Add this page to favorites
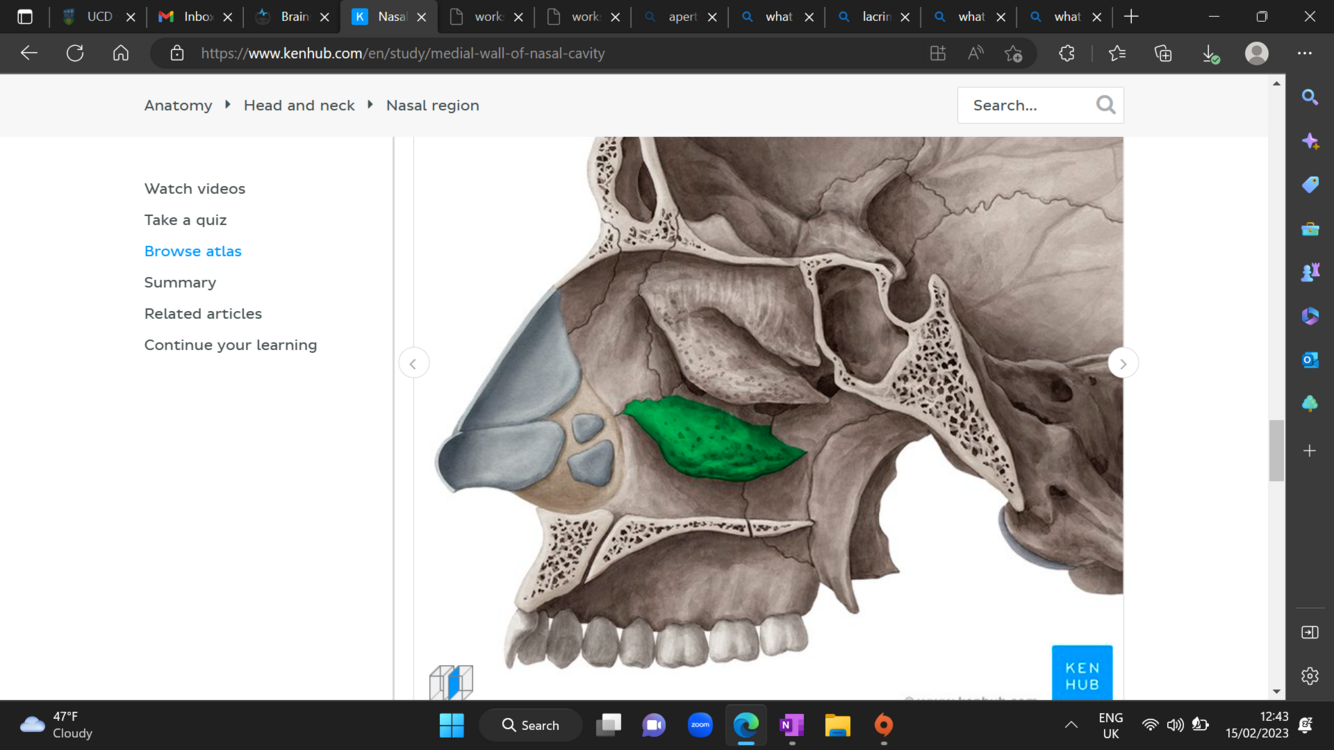 (x=1014, y=53)
